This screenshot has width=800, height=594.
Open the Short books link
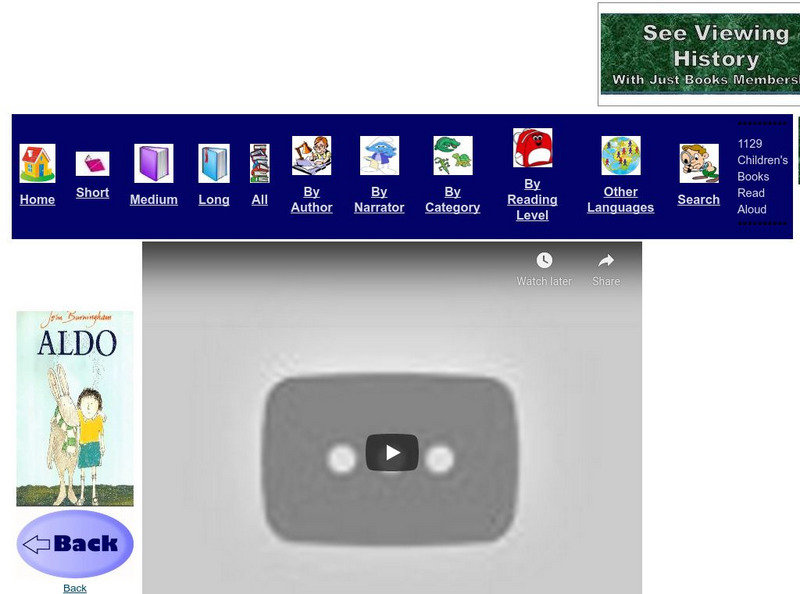[92, 193]
